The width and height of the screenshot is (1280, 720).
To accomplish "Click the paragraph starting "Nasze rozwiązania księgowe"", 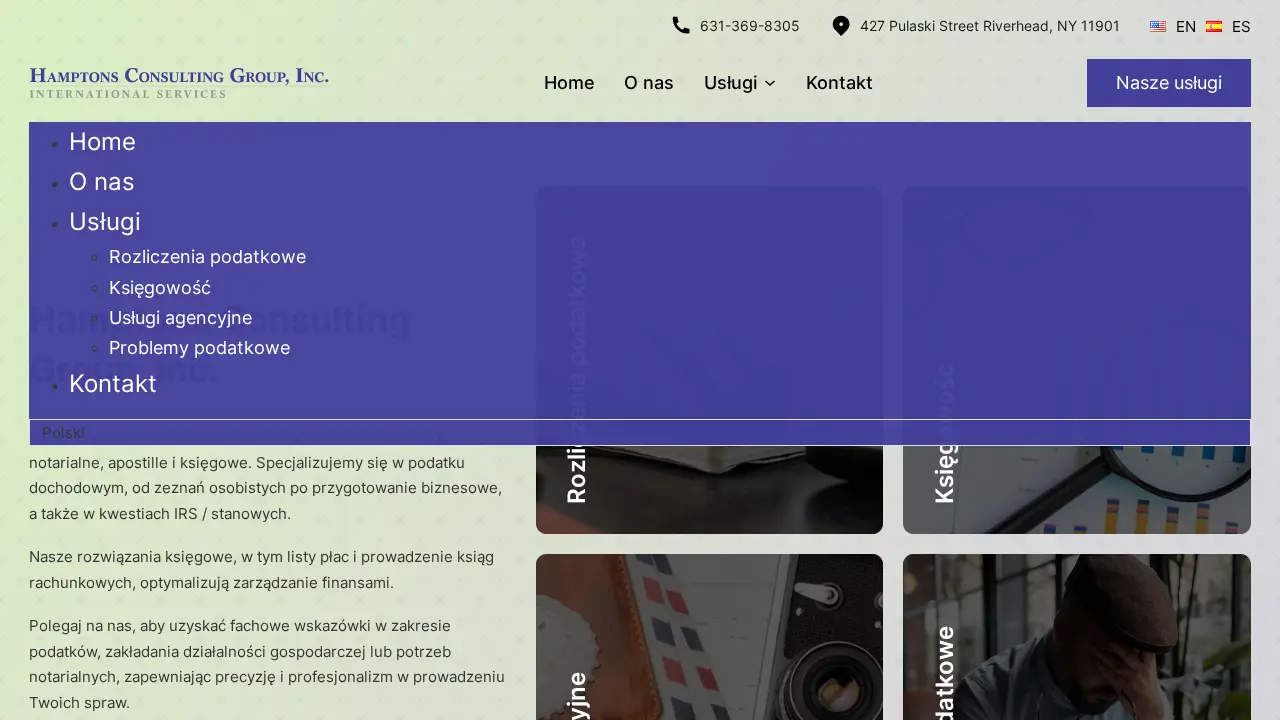I will point(261,570).
